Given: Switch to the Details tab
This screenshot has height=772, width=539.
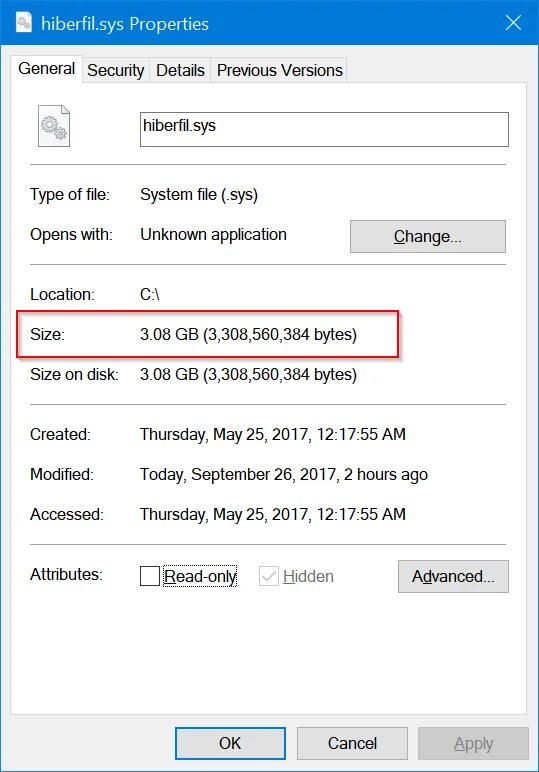Looking at the screenshot, I should pyautogui.click(x=180, y=70).
